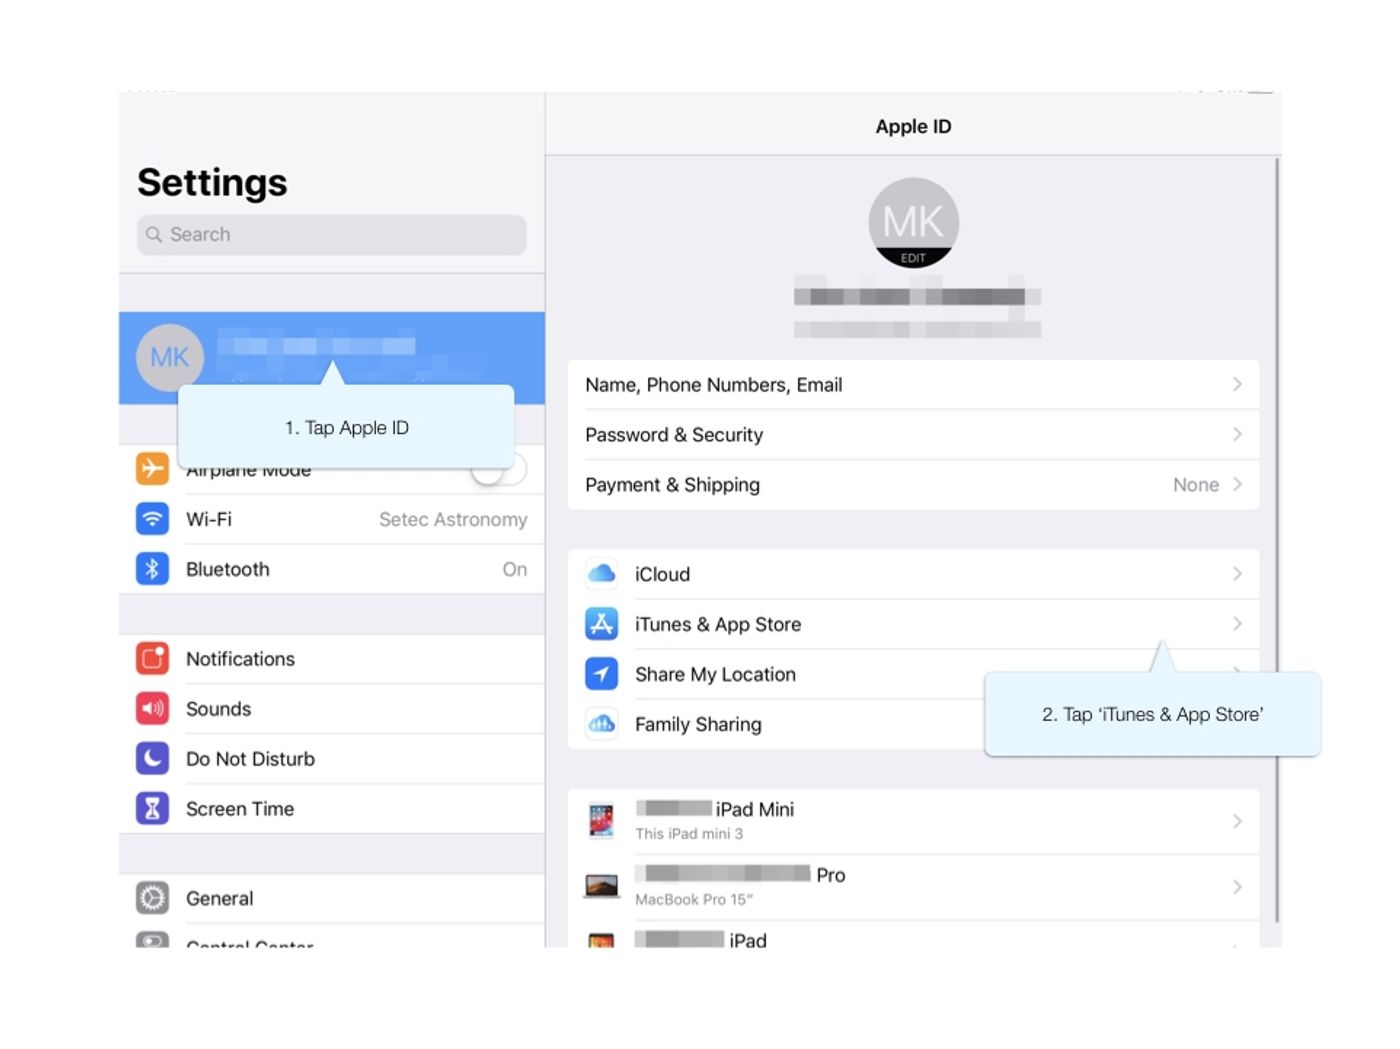
Task: Tap the MacBook Pro device thumbnail
Action: [601, 886]
